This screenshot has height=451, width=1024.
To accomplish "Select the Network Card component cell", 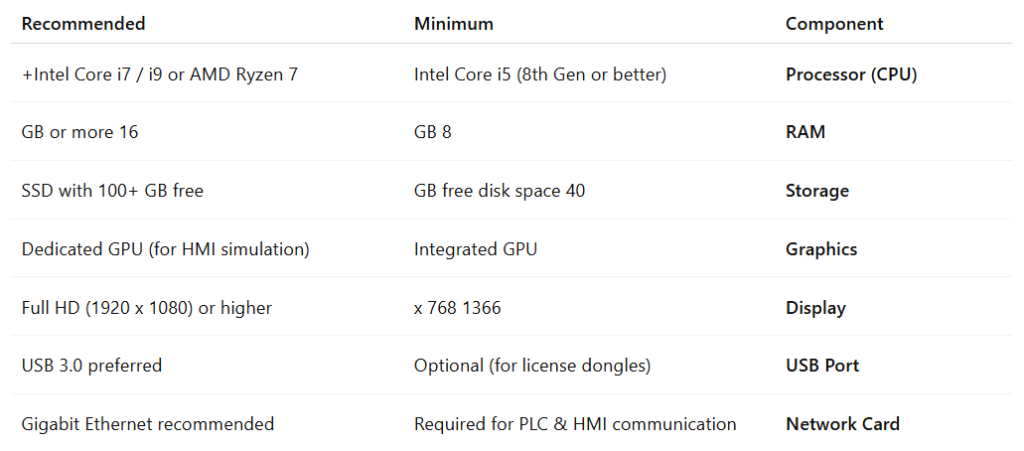I will tap(842, 424).
